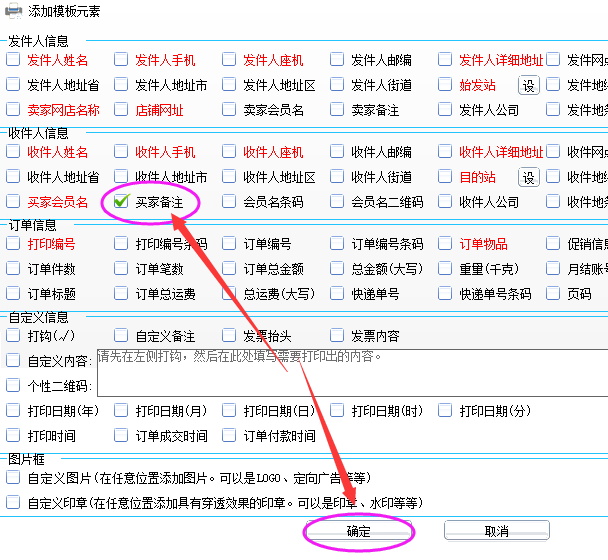This screenshot has width=608, height=560.
Task: Click 确定 to confirm template elements
Action: [x=358, y=531]
